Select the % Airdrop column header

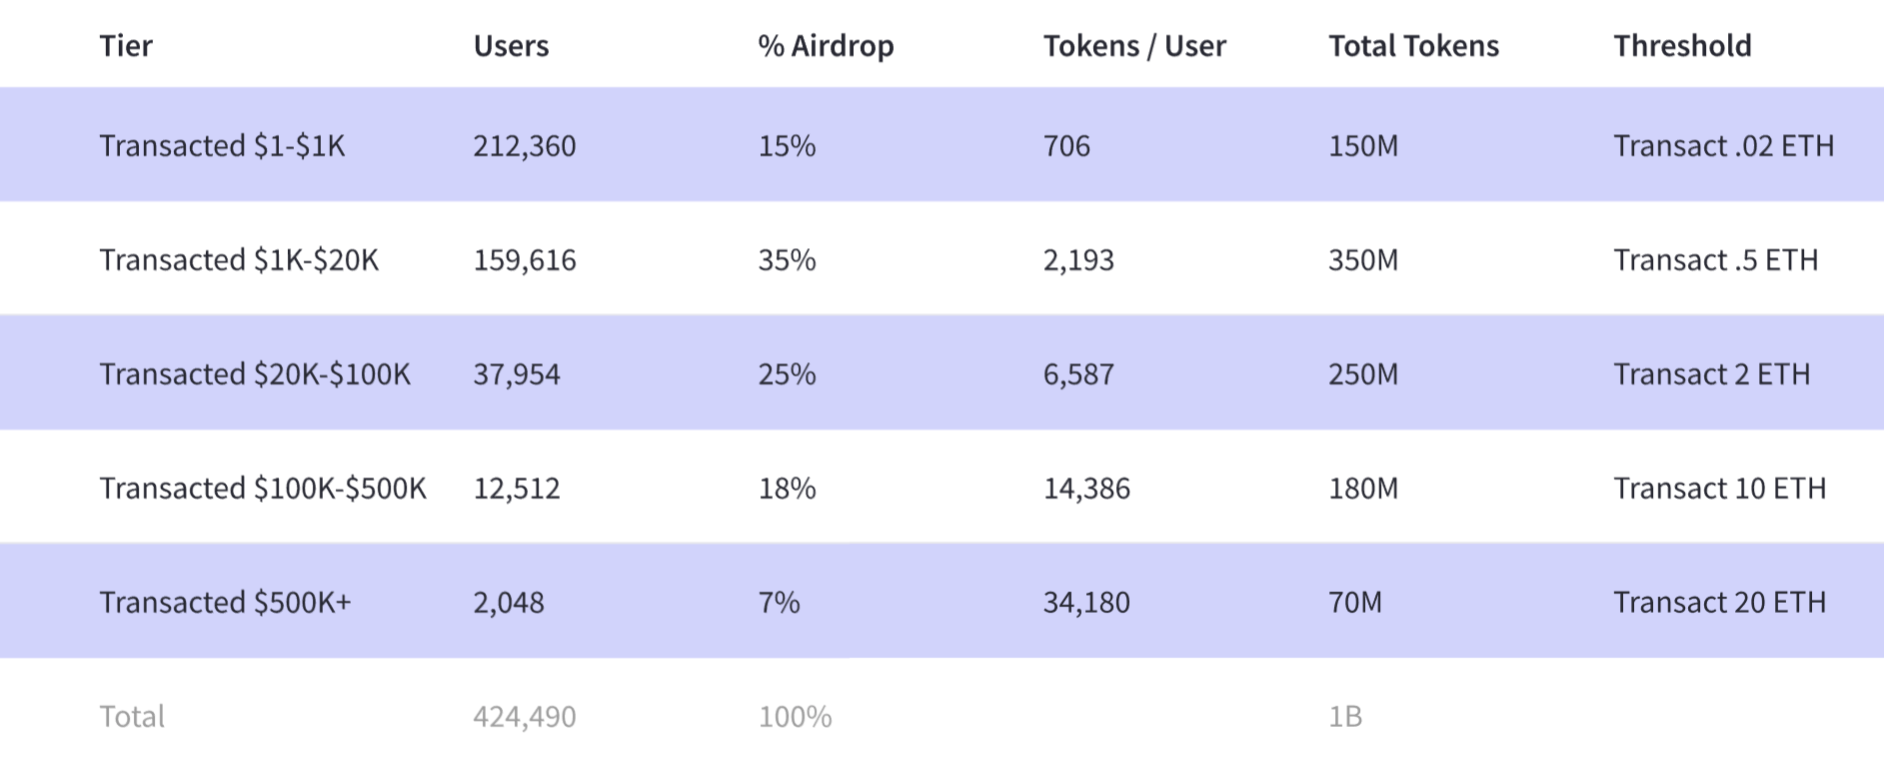point(825,46)
